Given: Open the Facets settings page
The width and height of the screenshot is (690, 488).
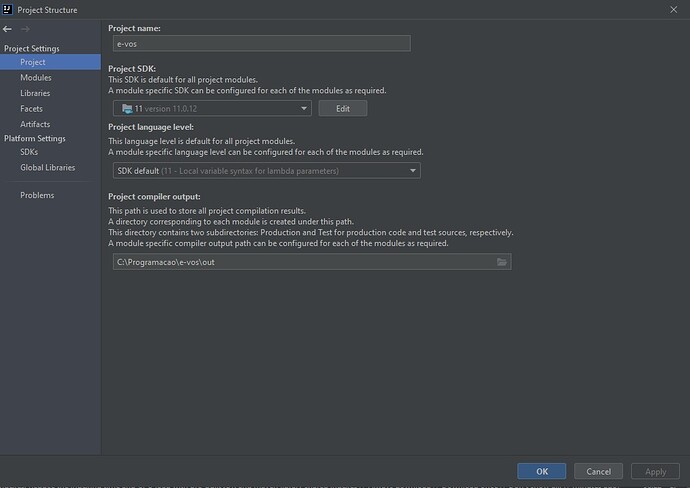Looking at the screenshot, I should (31, 108).
